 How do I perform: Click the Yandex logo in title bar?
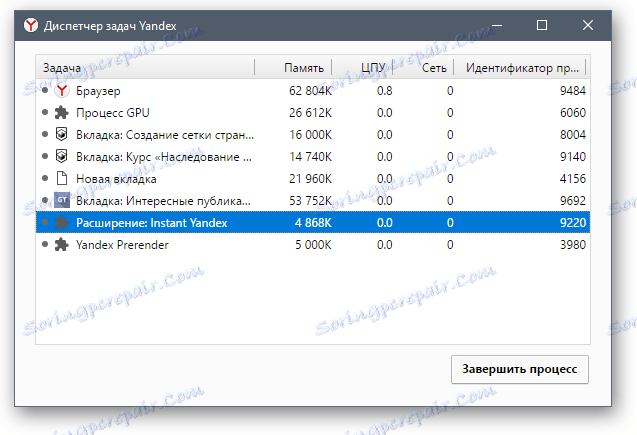30,25
